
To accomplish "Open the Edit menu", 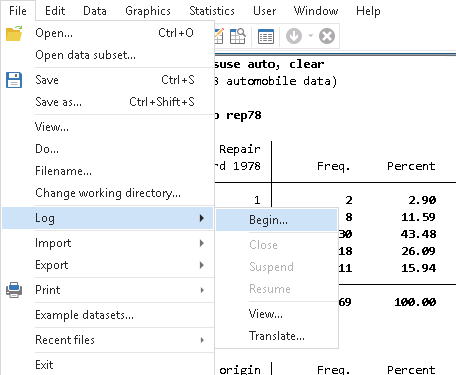I will 55,11.
